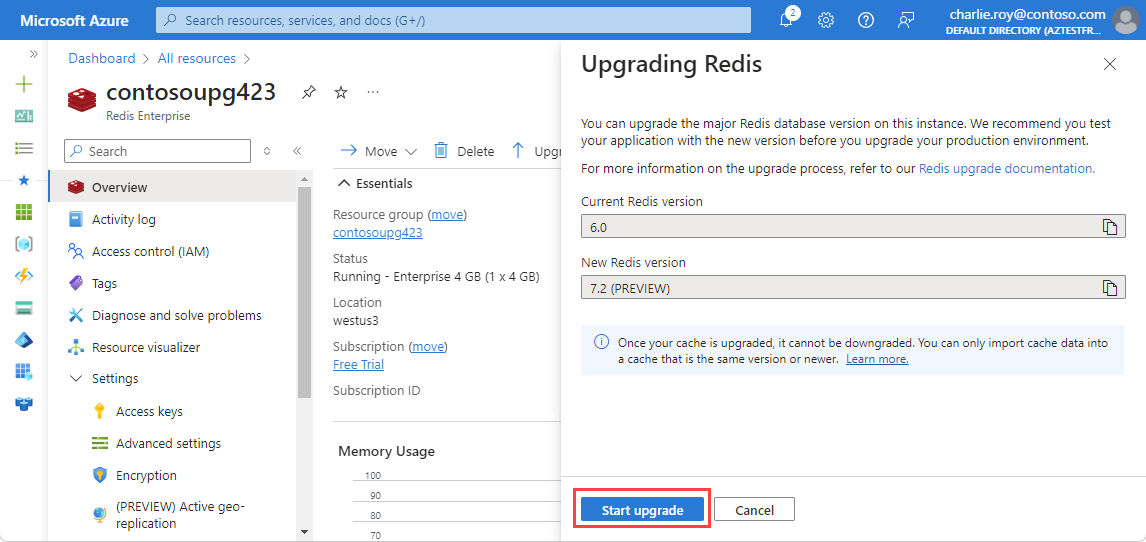This screenshot has height=542, width=1146.
Task: Click the help question mark icon
Action: tap(866, 20)
